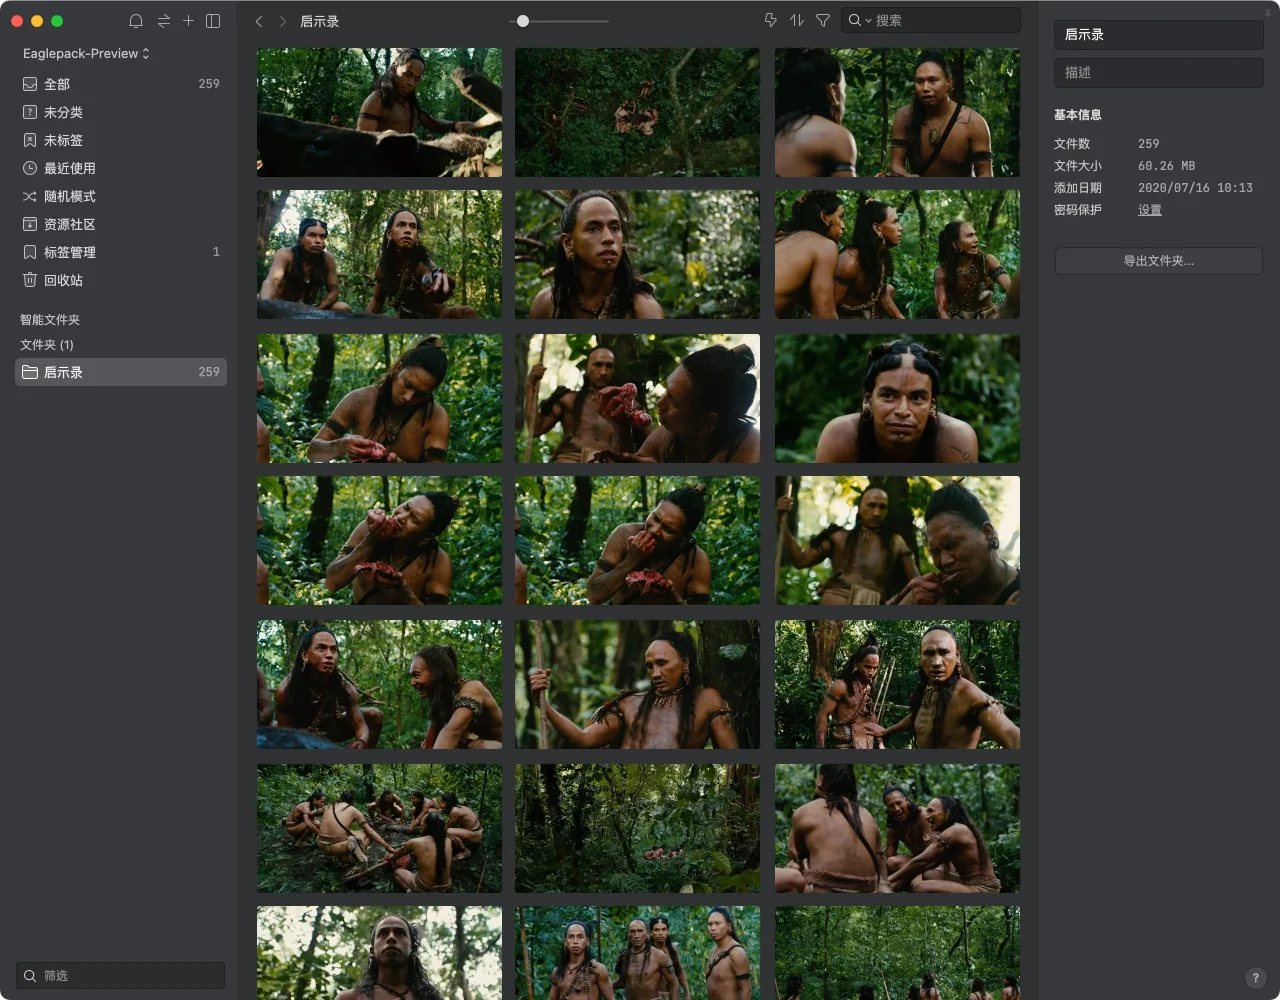Open the search magnifier options dropdown

coord(859,20)
